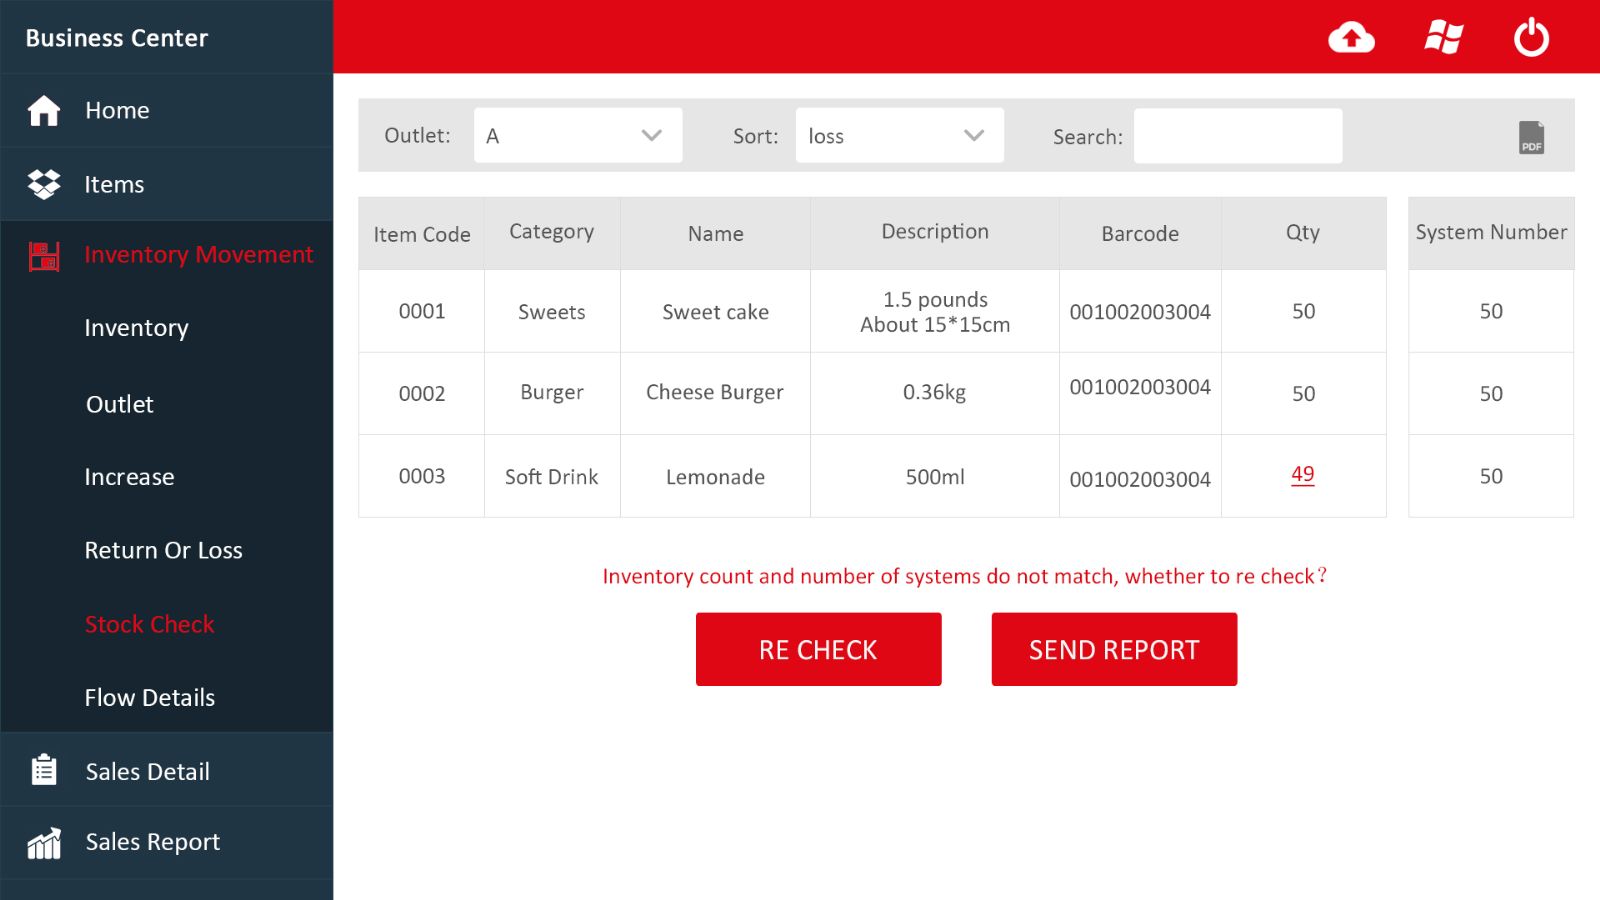Viewport: 1600px width, 900px height.
Task: Click the cloud upload icon
Action: [x=1351, y=38]
